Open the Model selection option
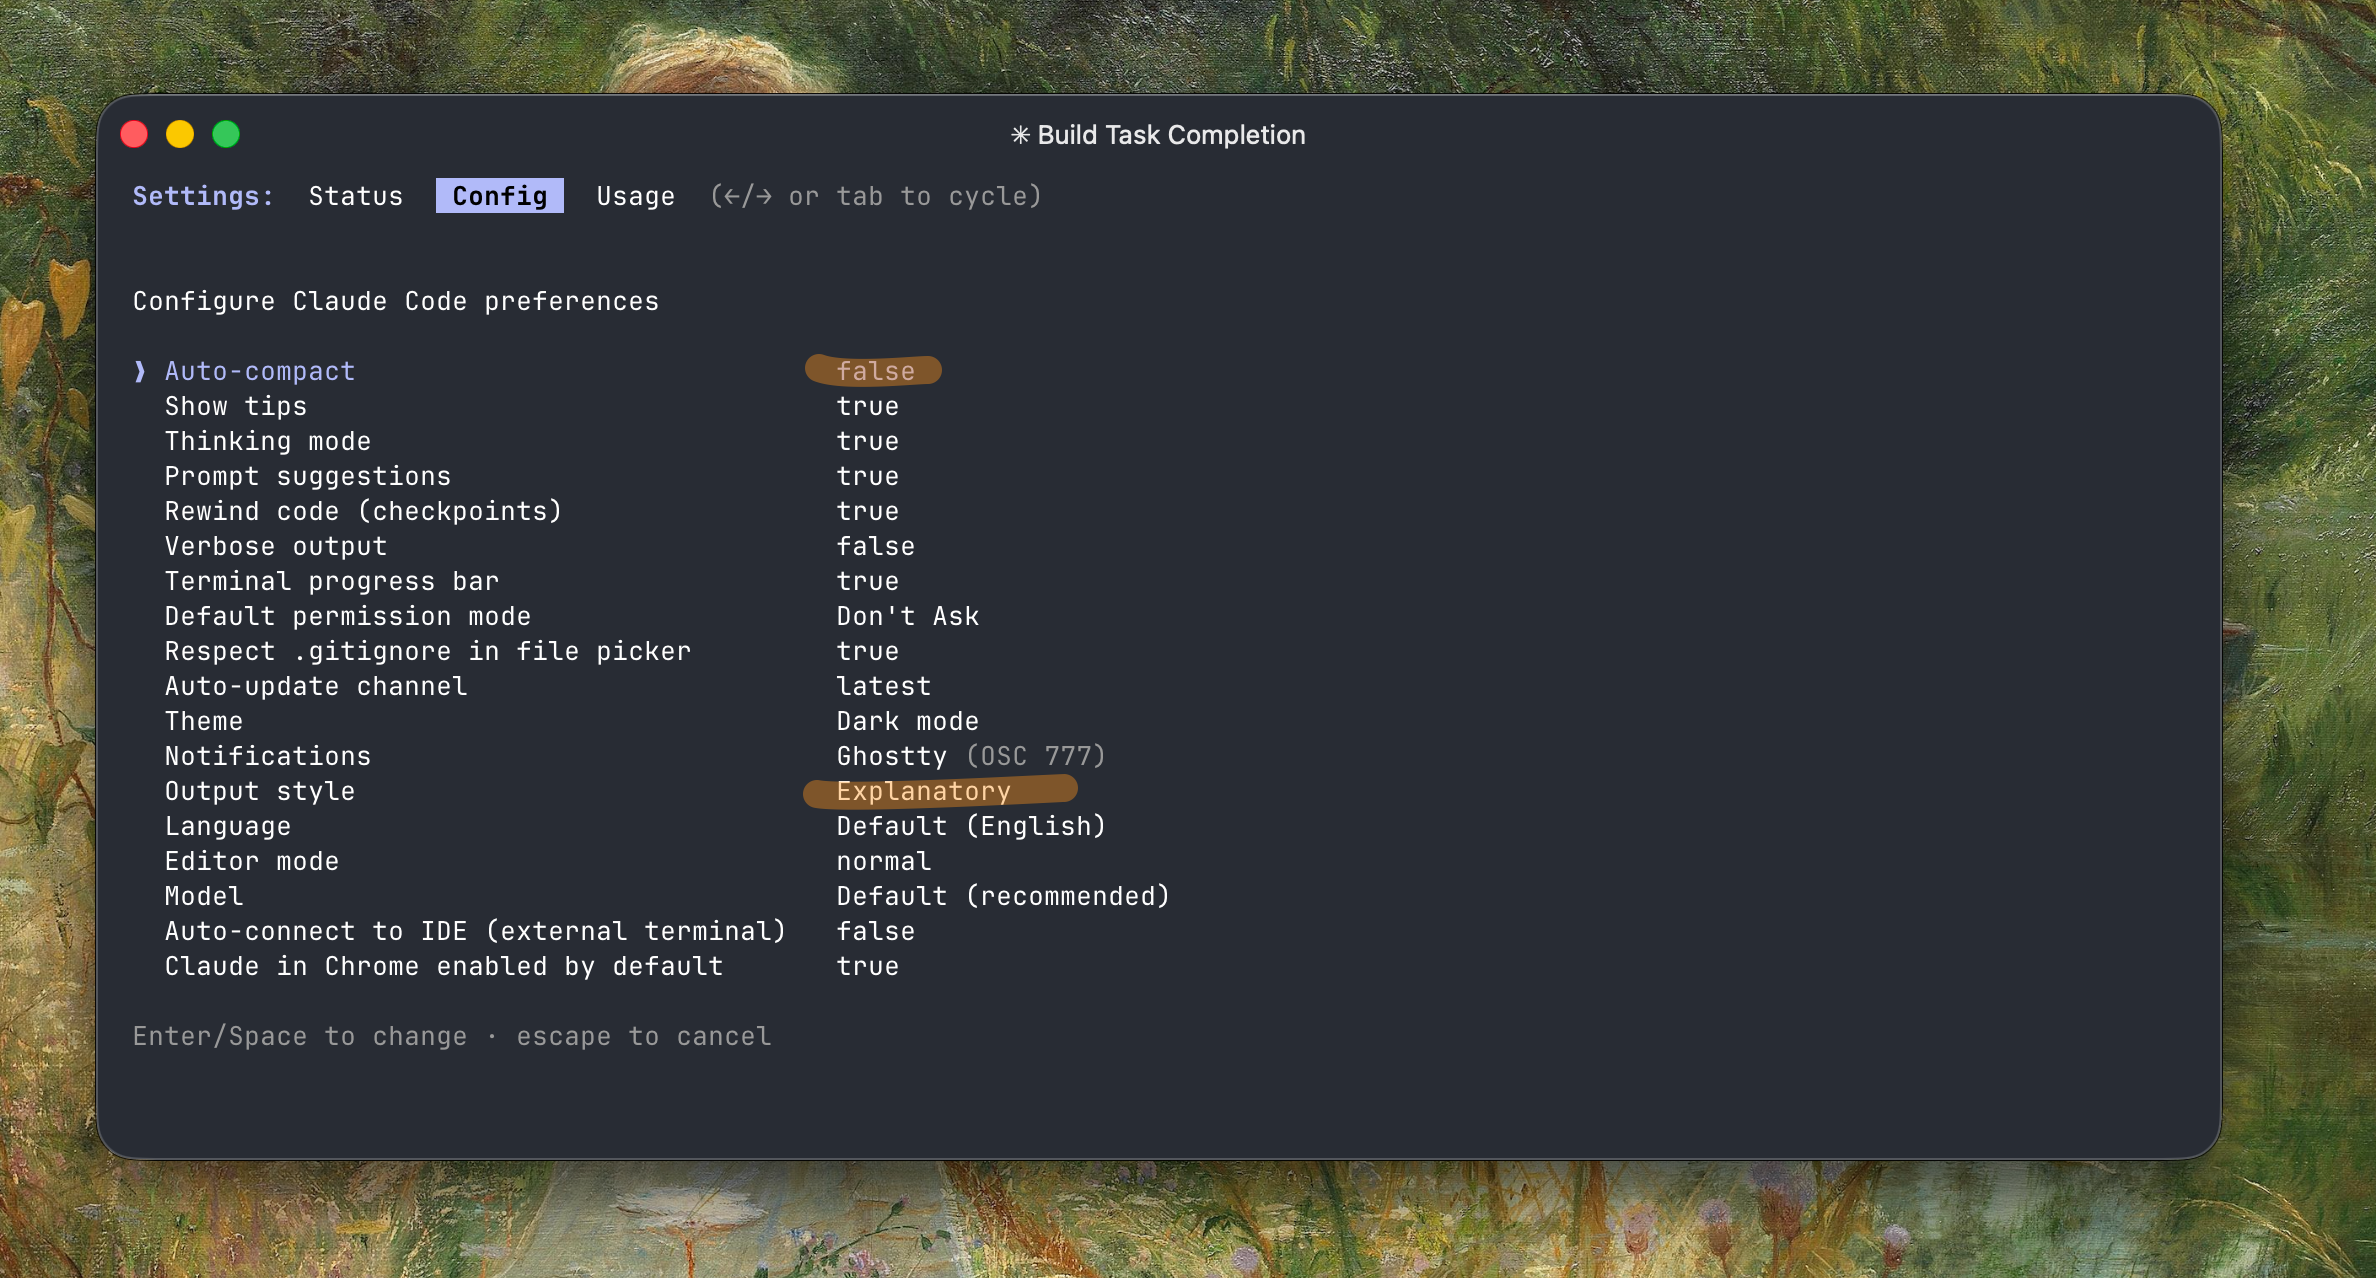The width and height of the screenshot is (2376, 1278). 203,895
